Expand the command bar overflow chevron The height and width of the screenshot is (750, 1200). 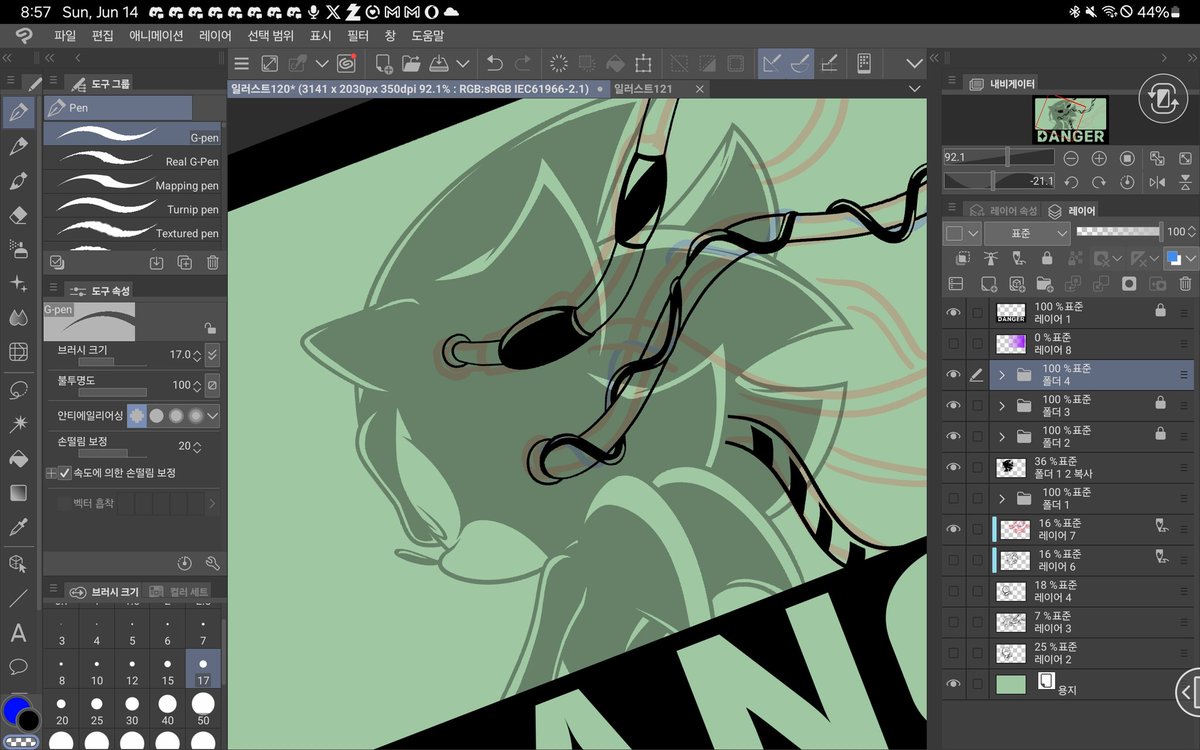coord(914,64)
